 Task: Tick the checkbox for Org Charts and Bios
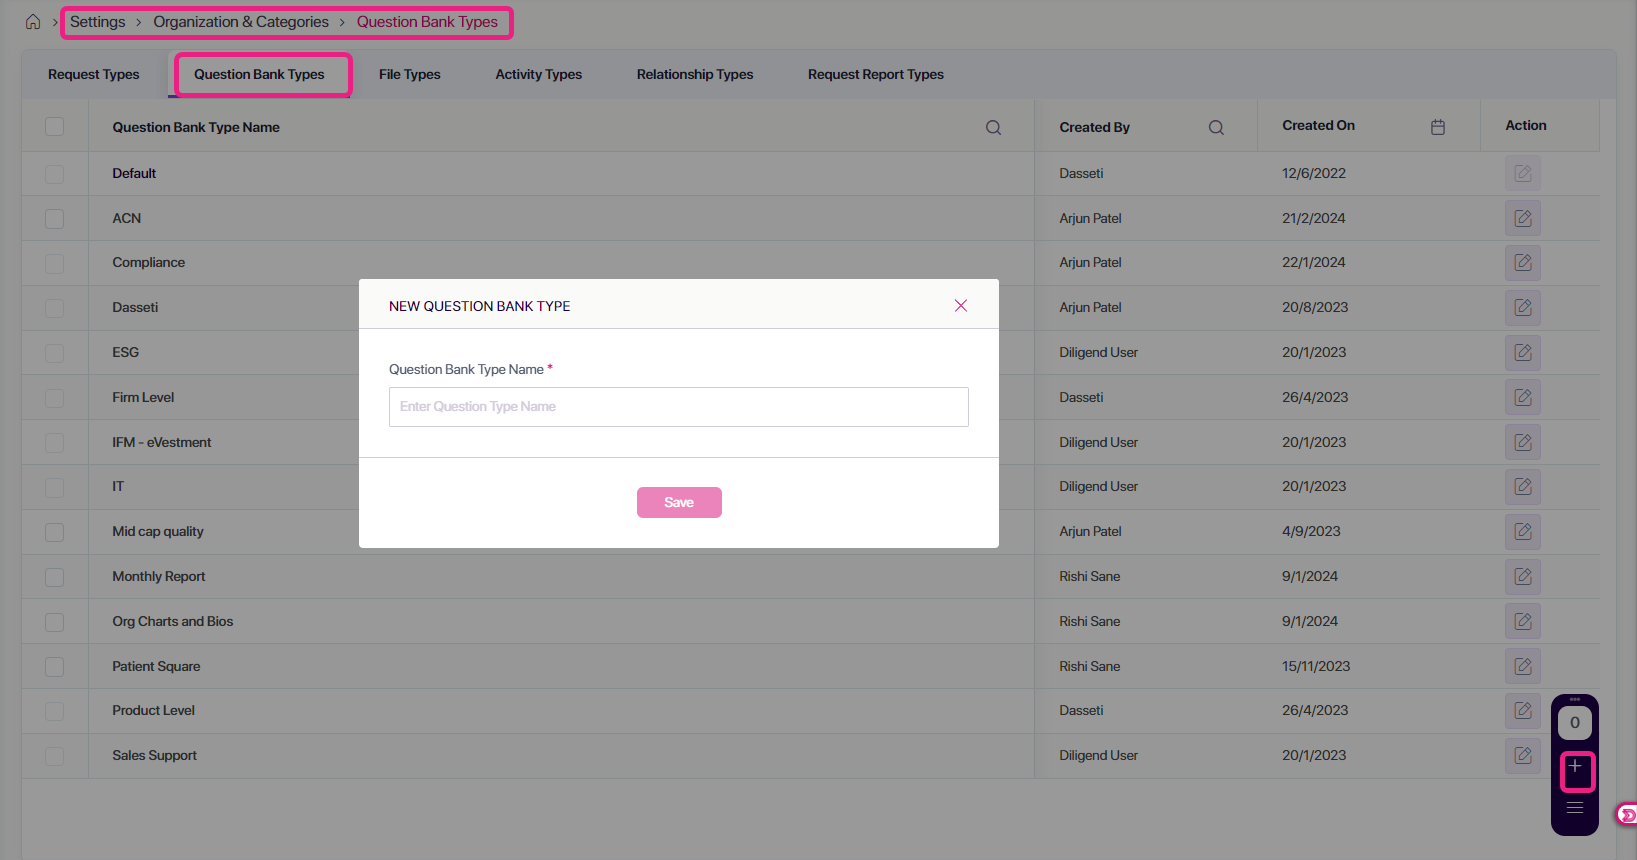click(55, 622)
